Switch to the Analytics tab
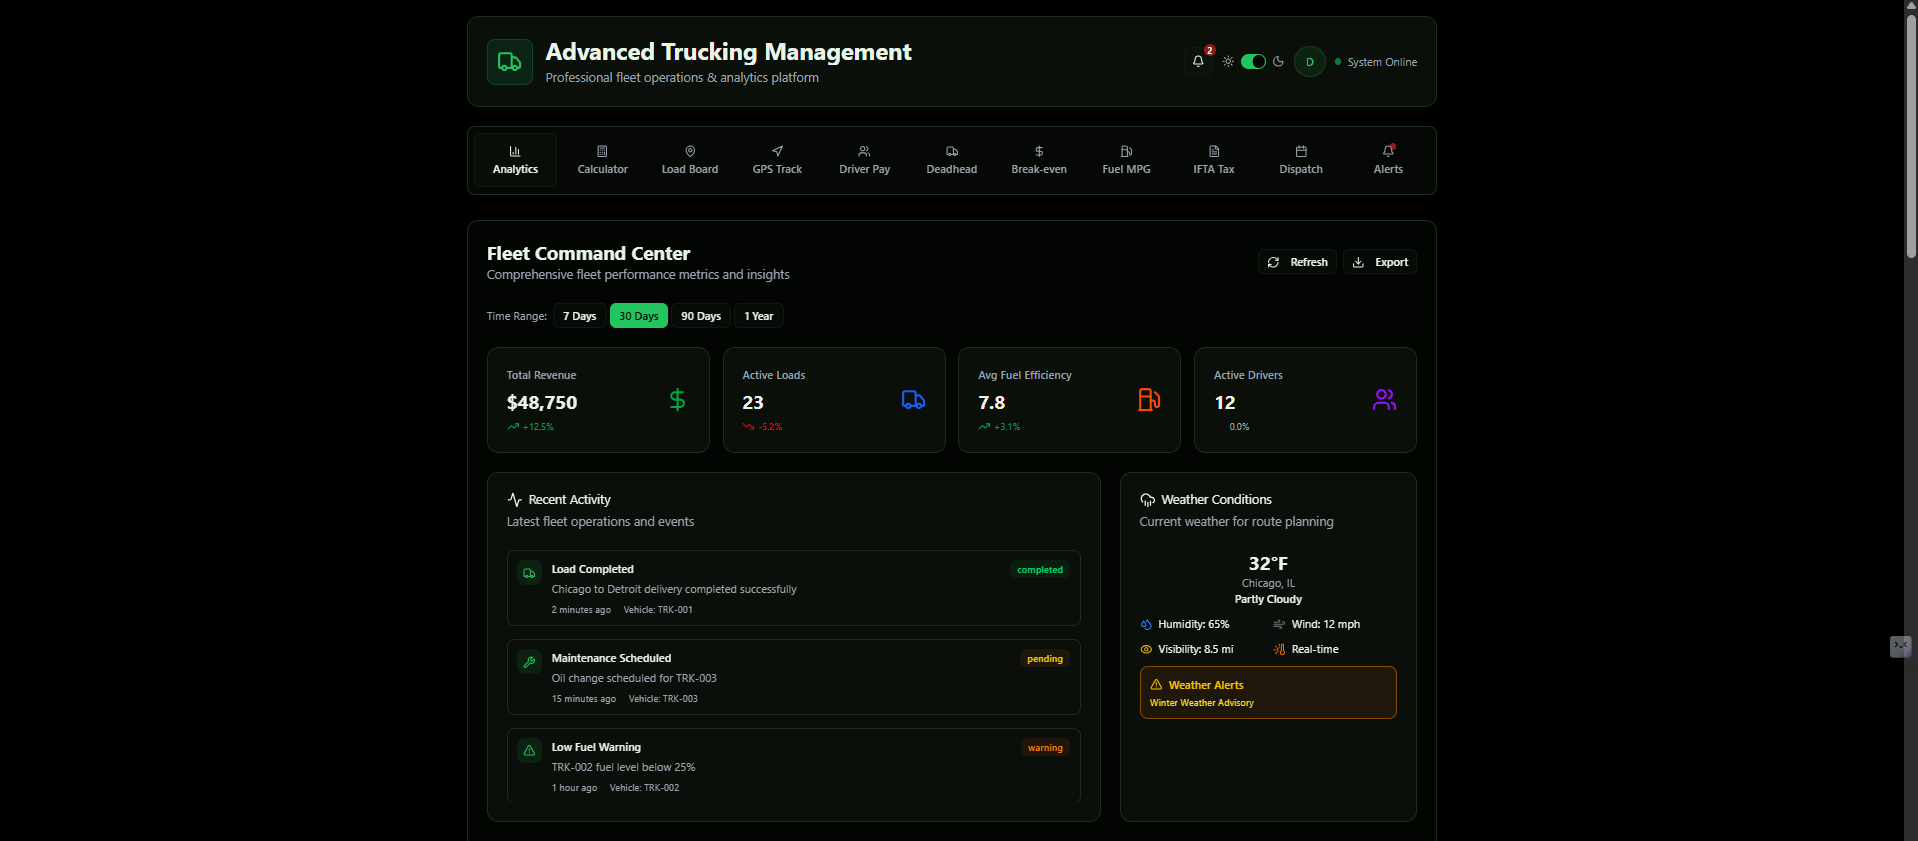This screenshot has width=1918, height=841. click(515, 160)
